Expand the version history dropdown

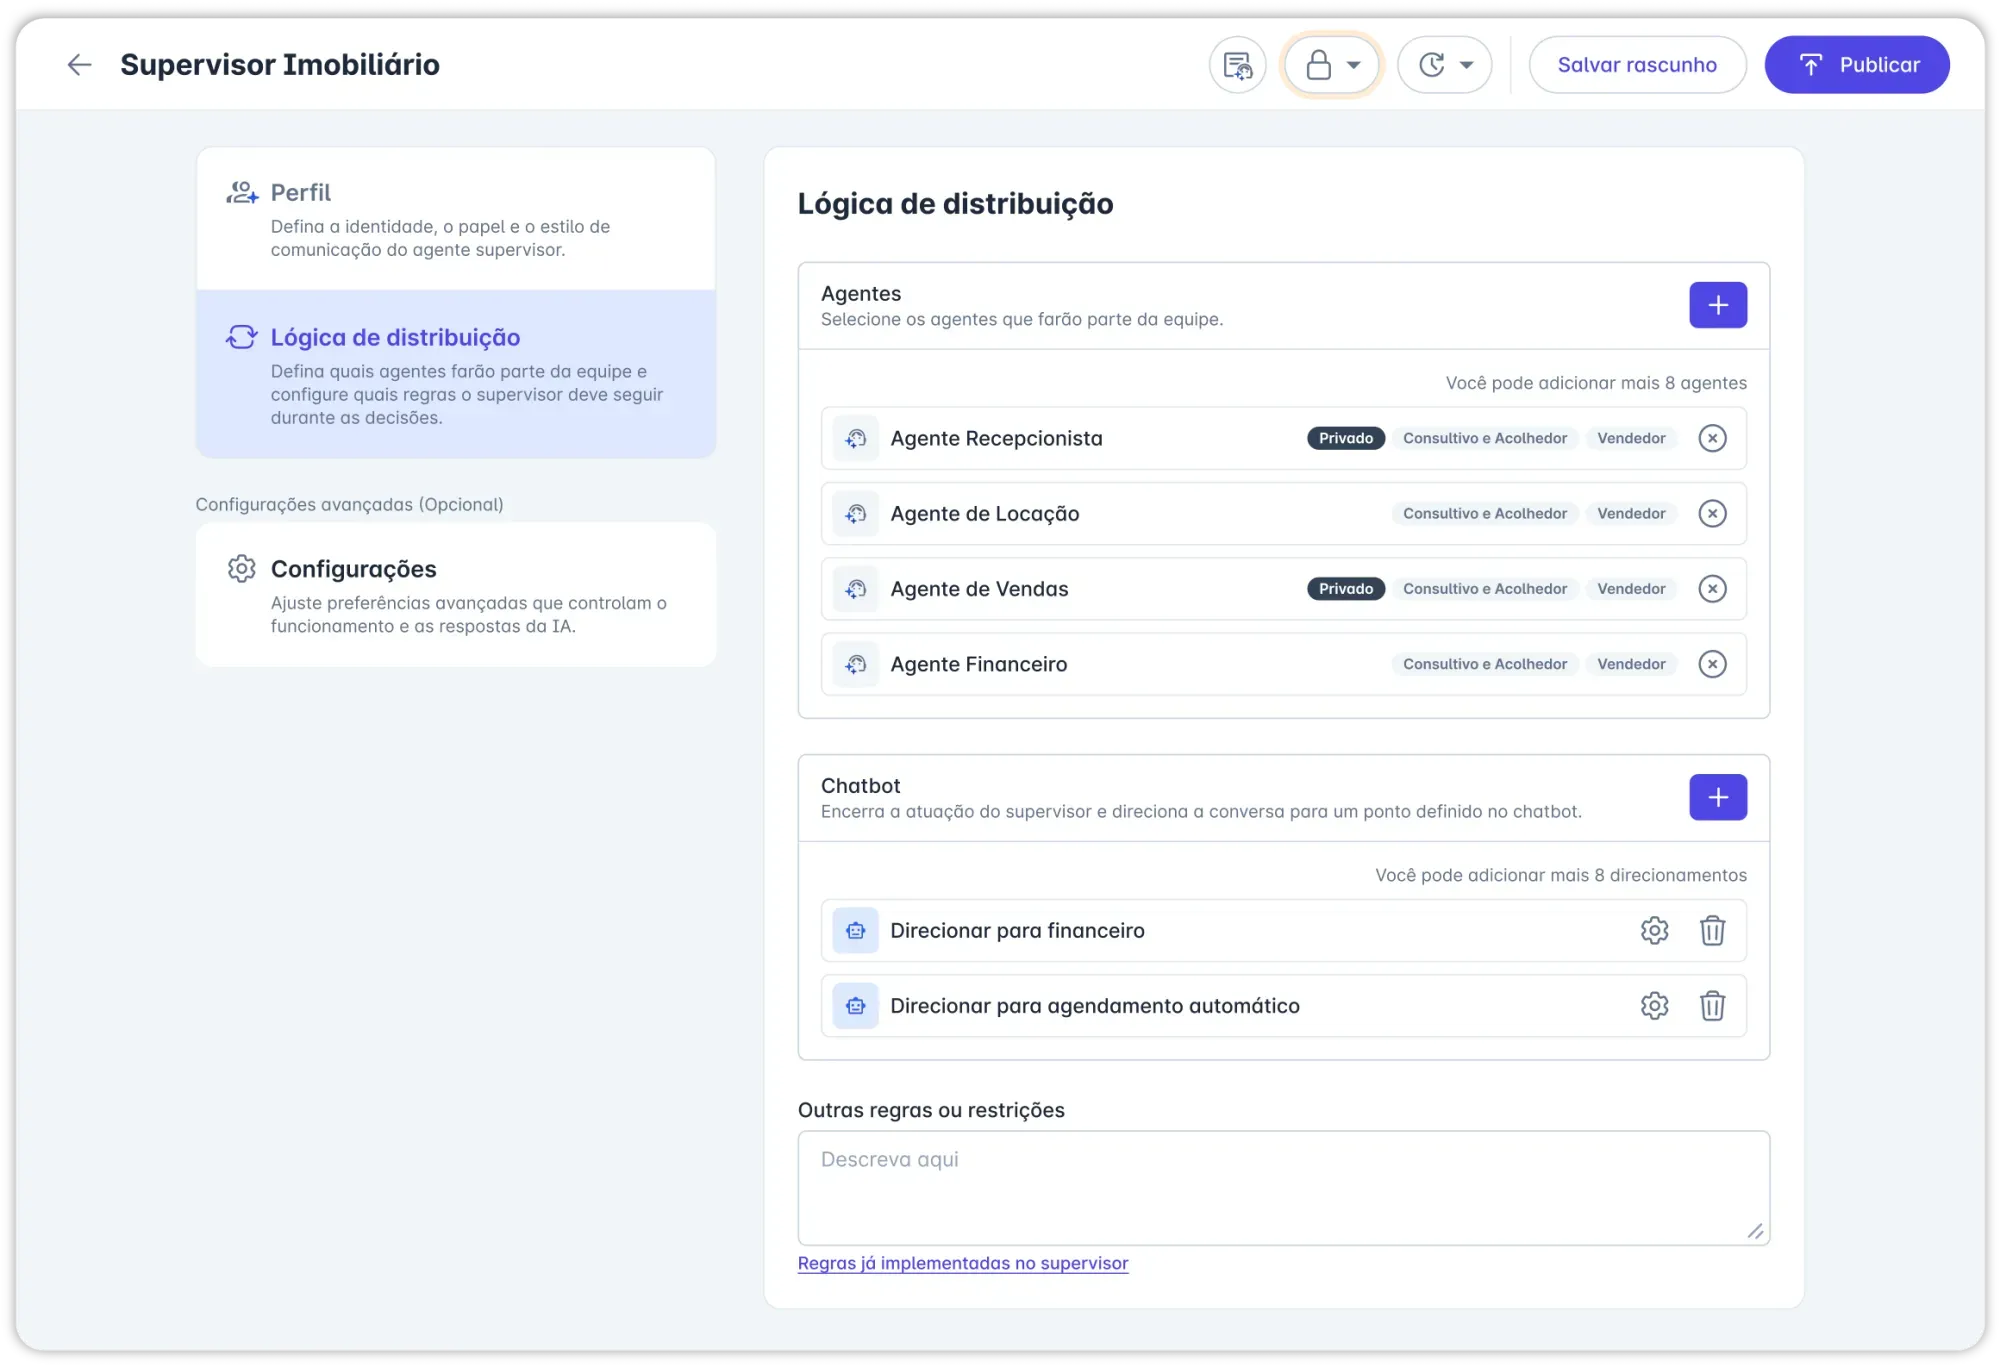(1444, 65)
